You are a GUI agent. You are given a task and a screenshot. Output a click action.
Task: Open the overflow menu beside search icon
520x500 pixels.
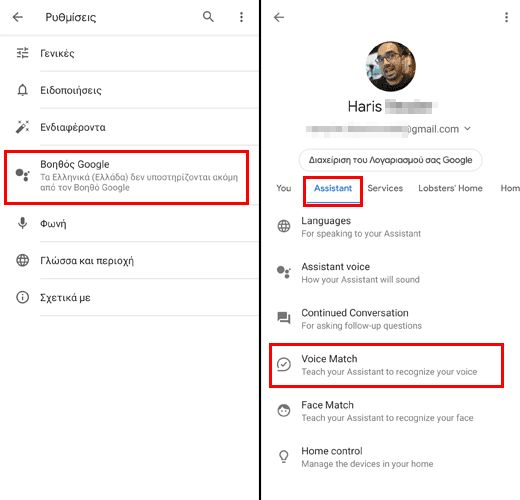point(241,17)
